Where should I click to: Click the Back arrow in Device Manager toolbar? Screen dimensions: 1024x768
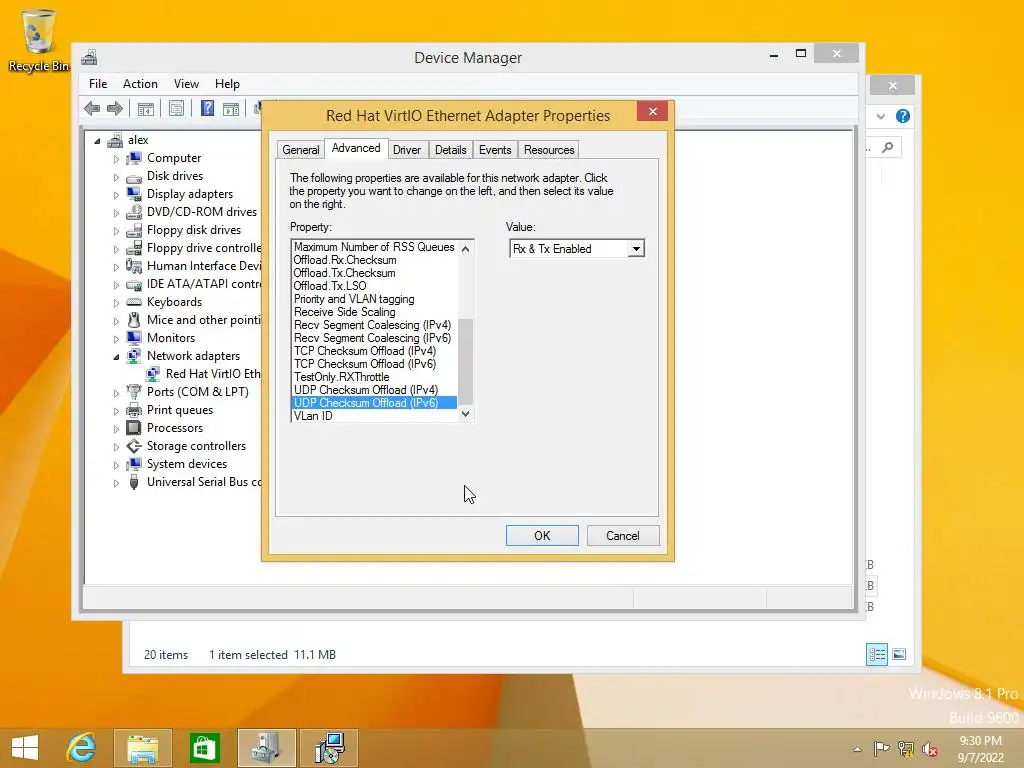92,108
